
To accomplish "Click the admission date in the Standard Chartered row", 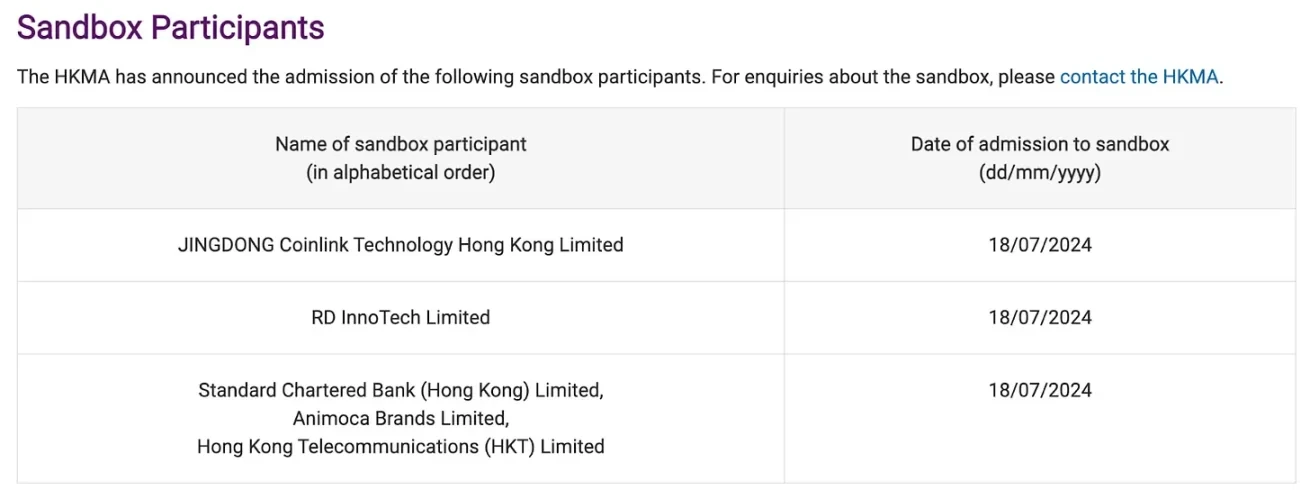I will click(1039, 390).
